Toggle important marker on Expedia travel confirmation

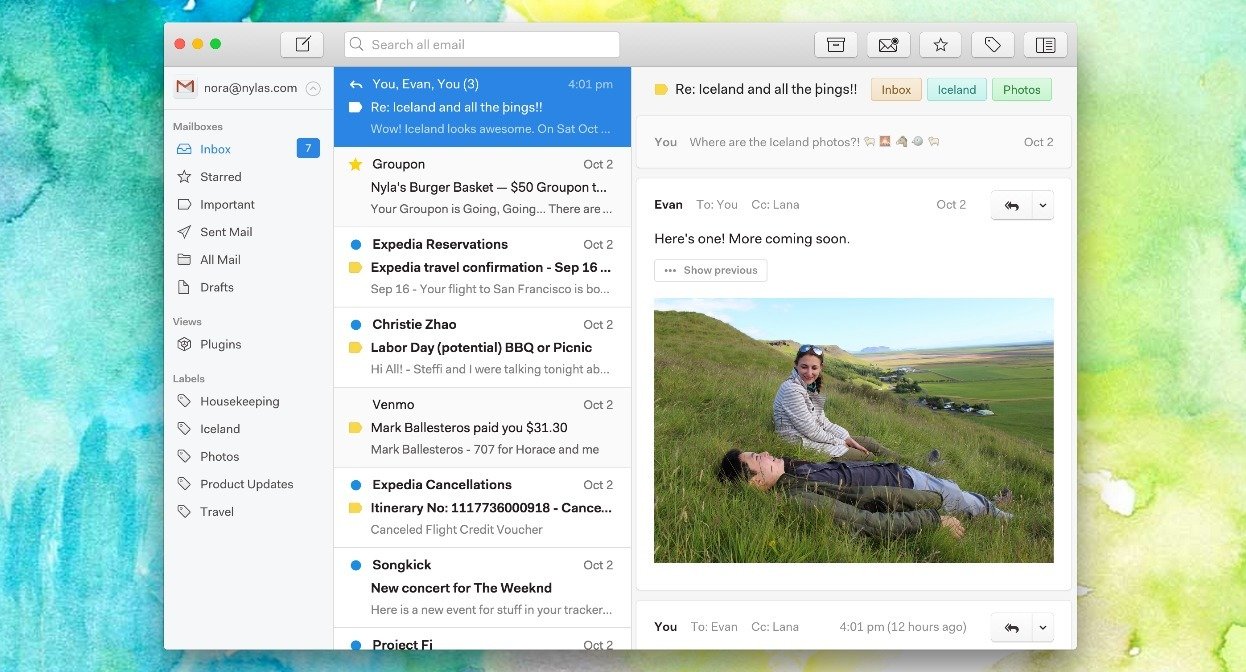click(x=355, y=267)
